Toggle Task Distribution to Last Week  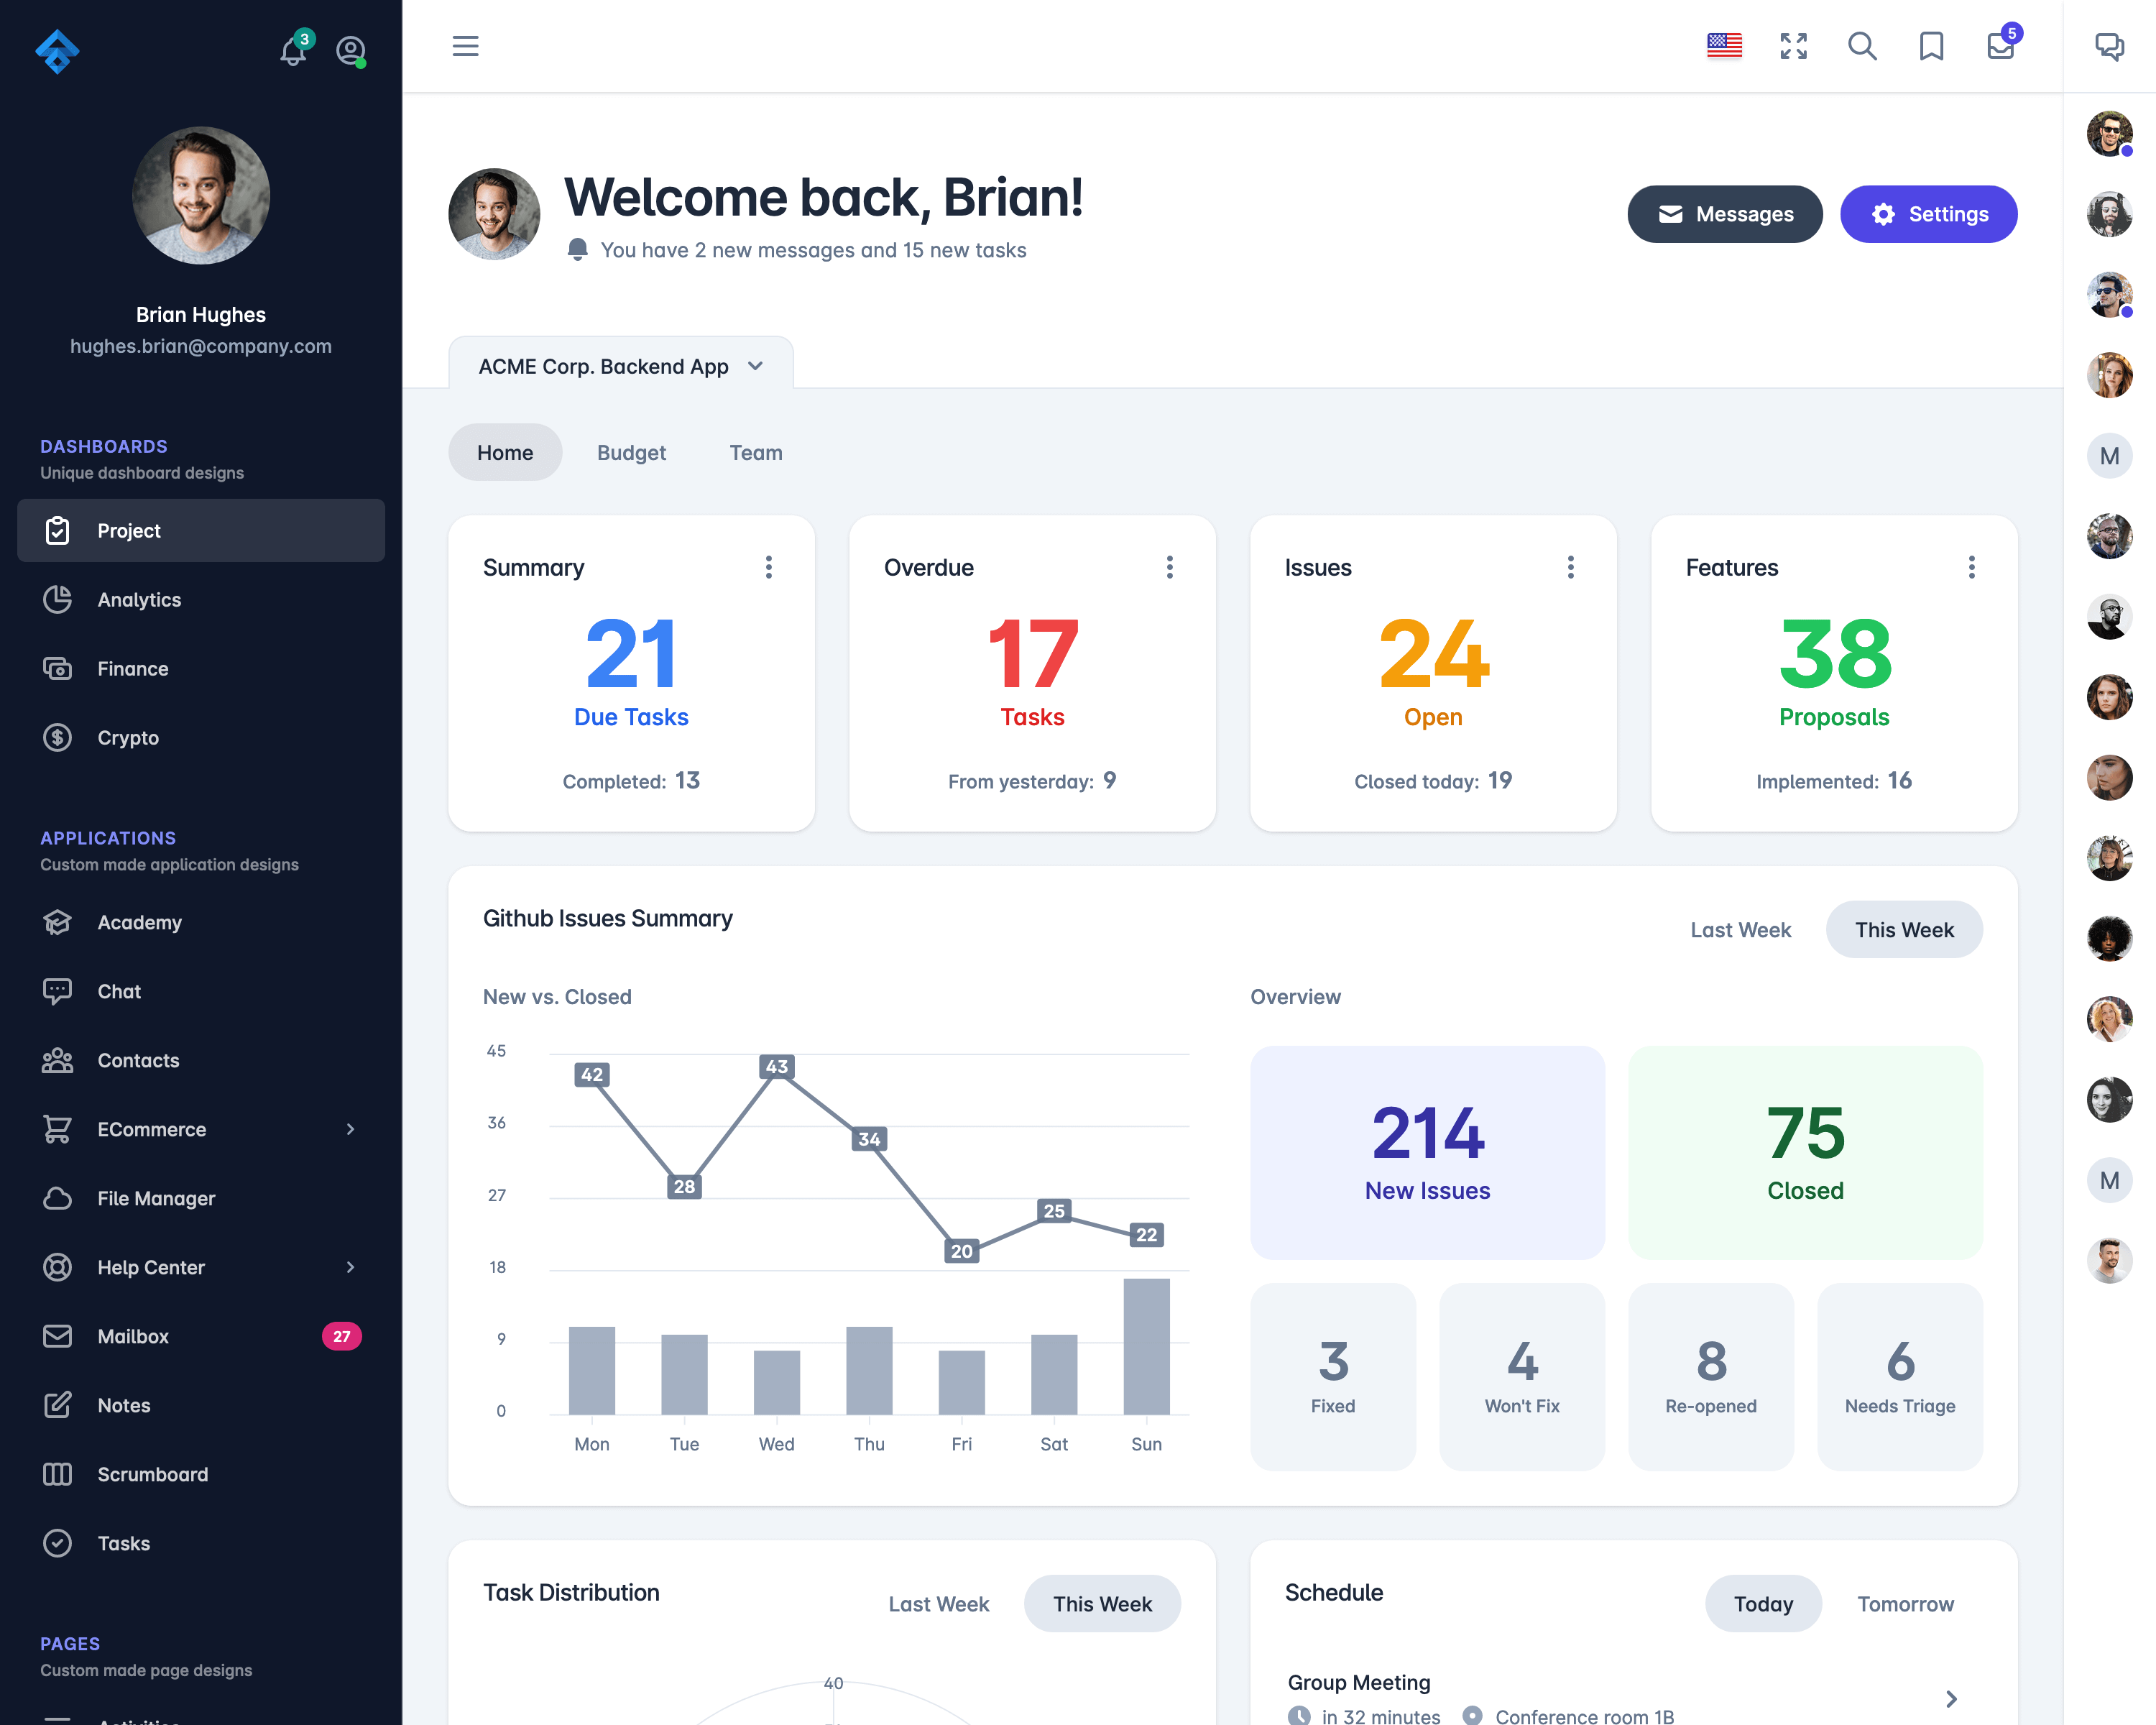tap(940, 1604)
